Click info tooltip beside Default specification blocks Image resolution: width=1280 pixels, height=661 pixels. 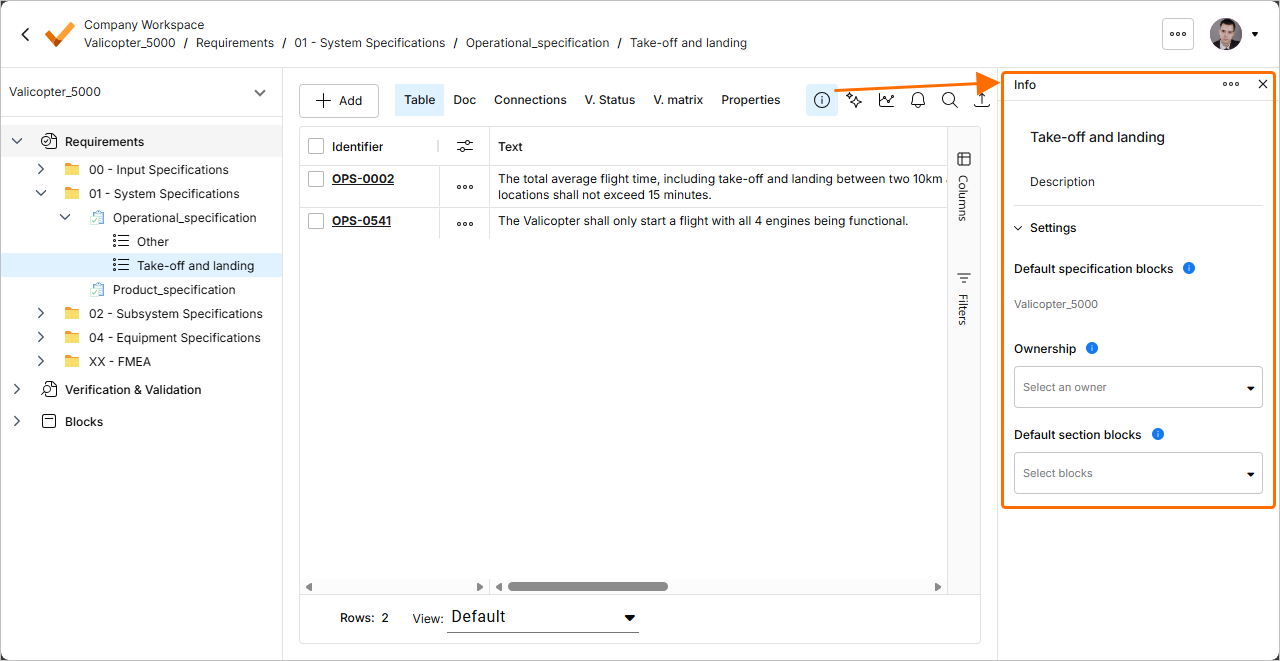(1189, 268)
